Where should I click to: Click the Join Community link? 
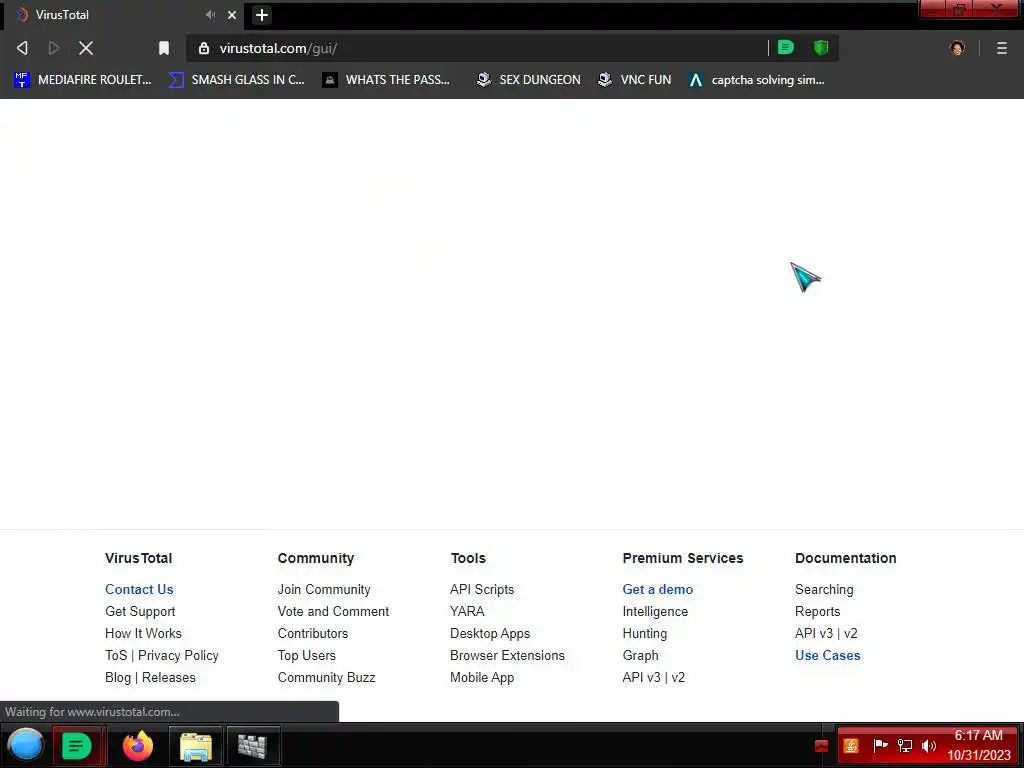324,589
